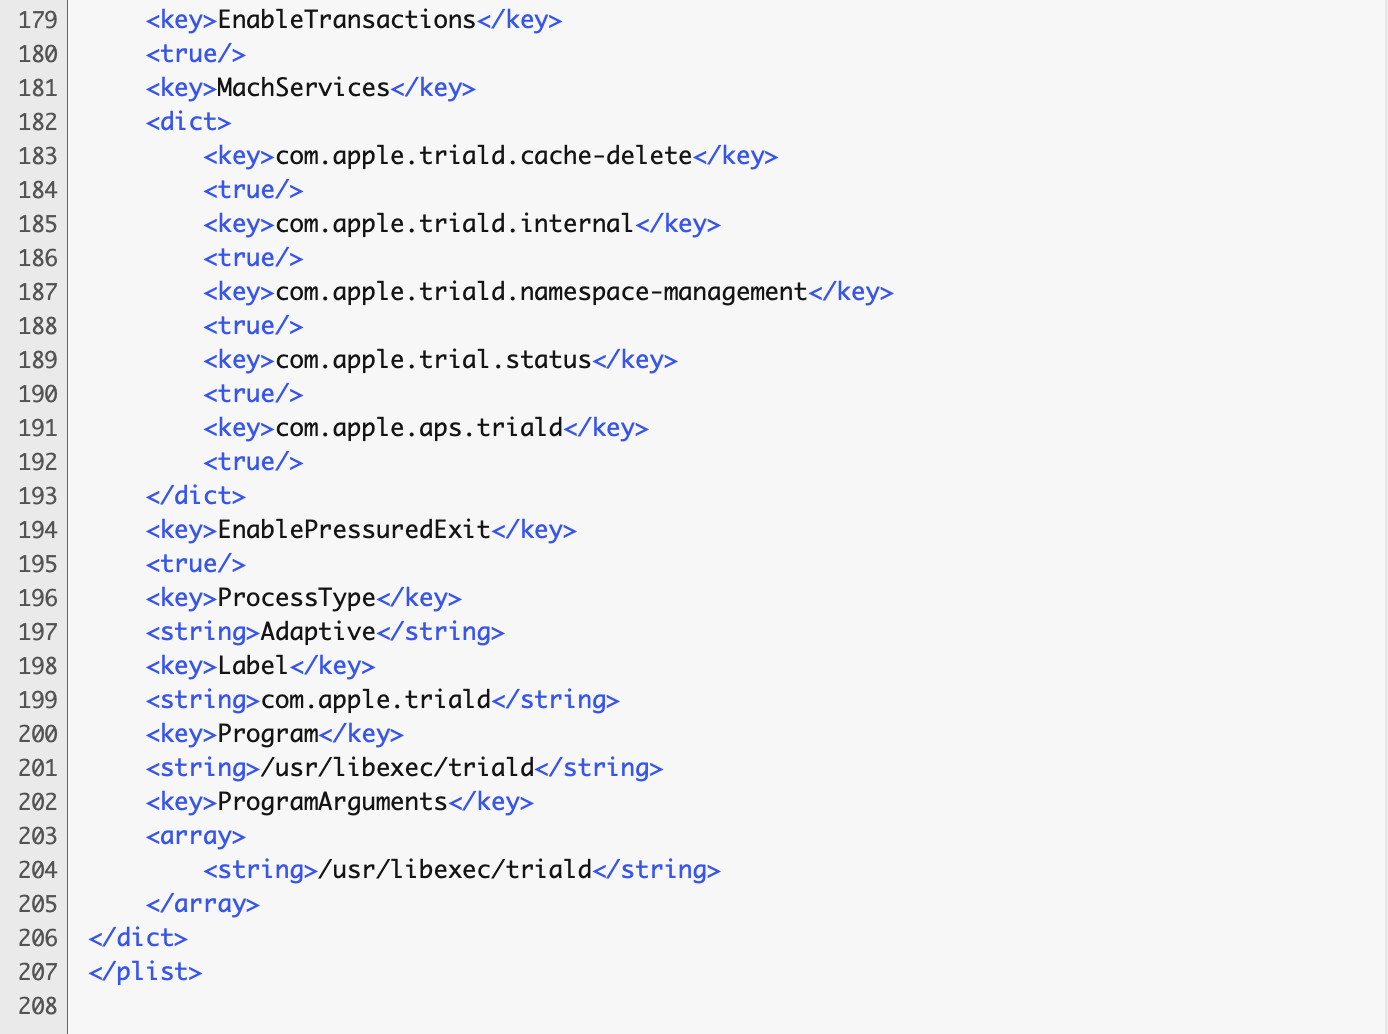Click the </dict> tag on line 206
Viewport: 1388px width, 1034px height.
pos(138,938)
